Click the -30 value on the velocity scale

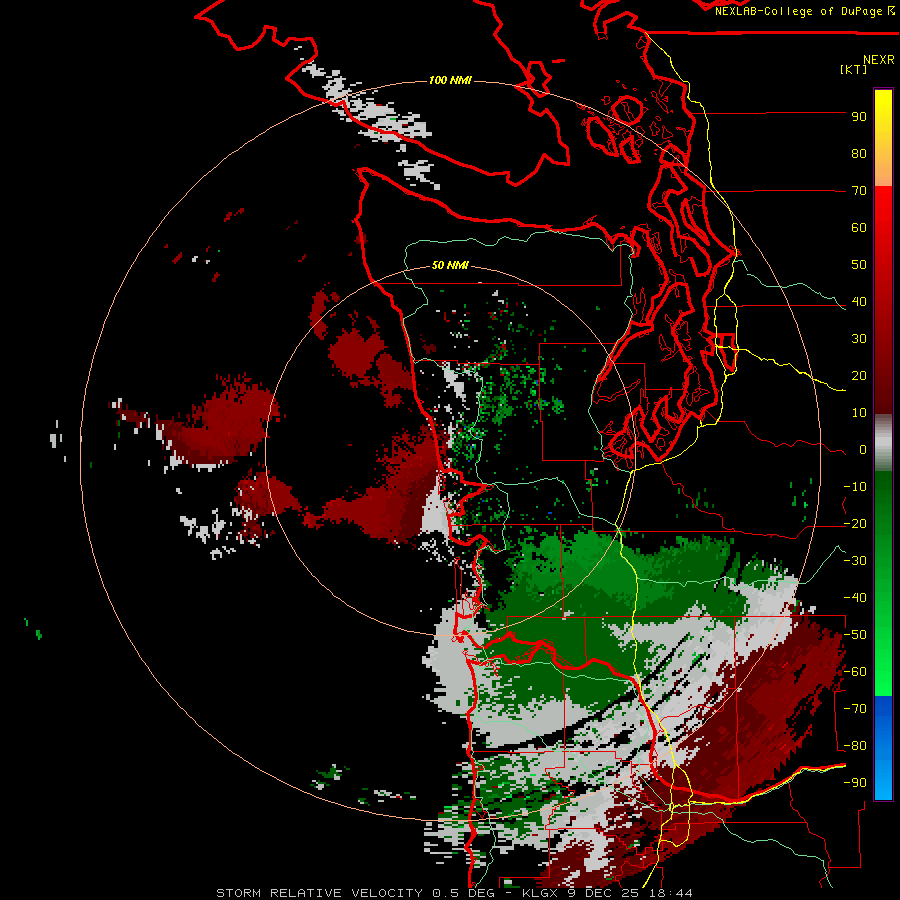pos(855,561)
